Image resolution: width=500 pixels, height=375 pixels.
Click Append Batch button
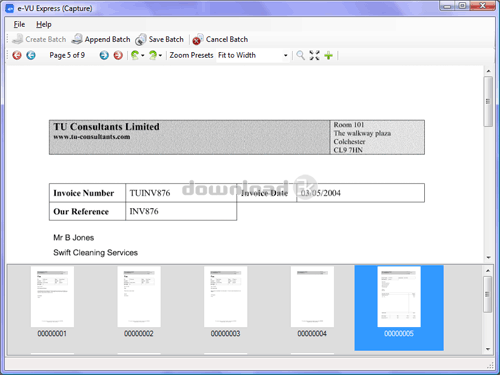tap(101, 39)
